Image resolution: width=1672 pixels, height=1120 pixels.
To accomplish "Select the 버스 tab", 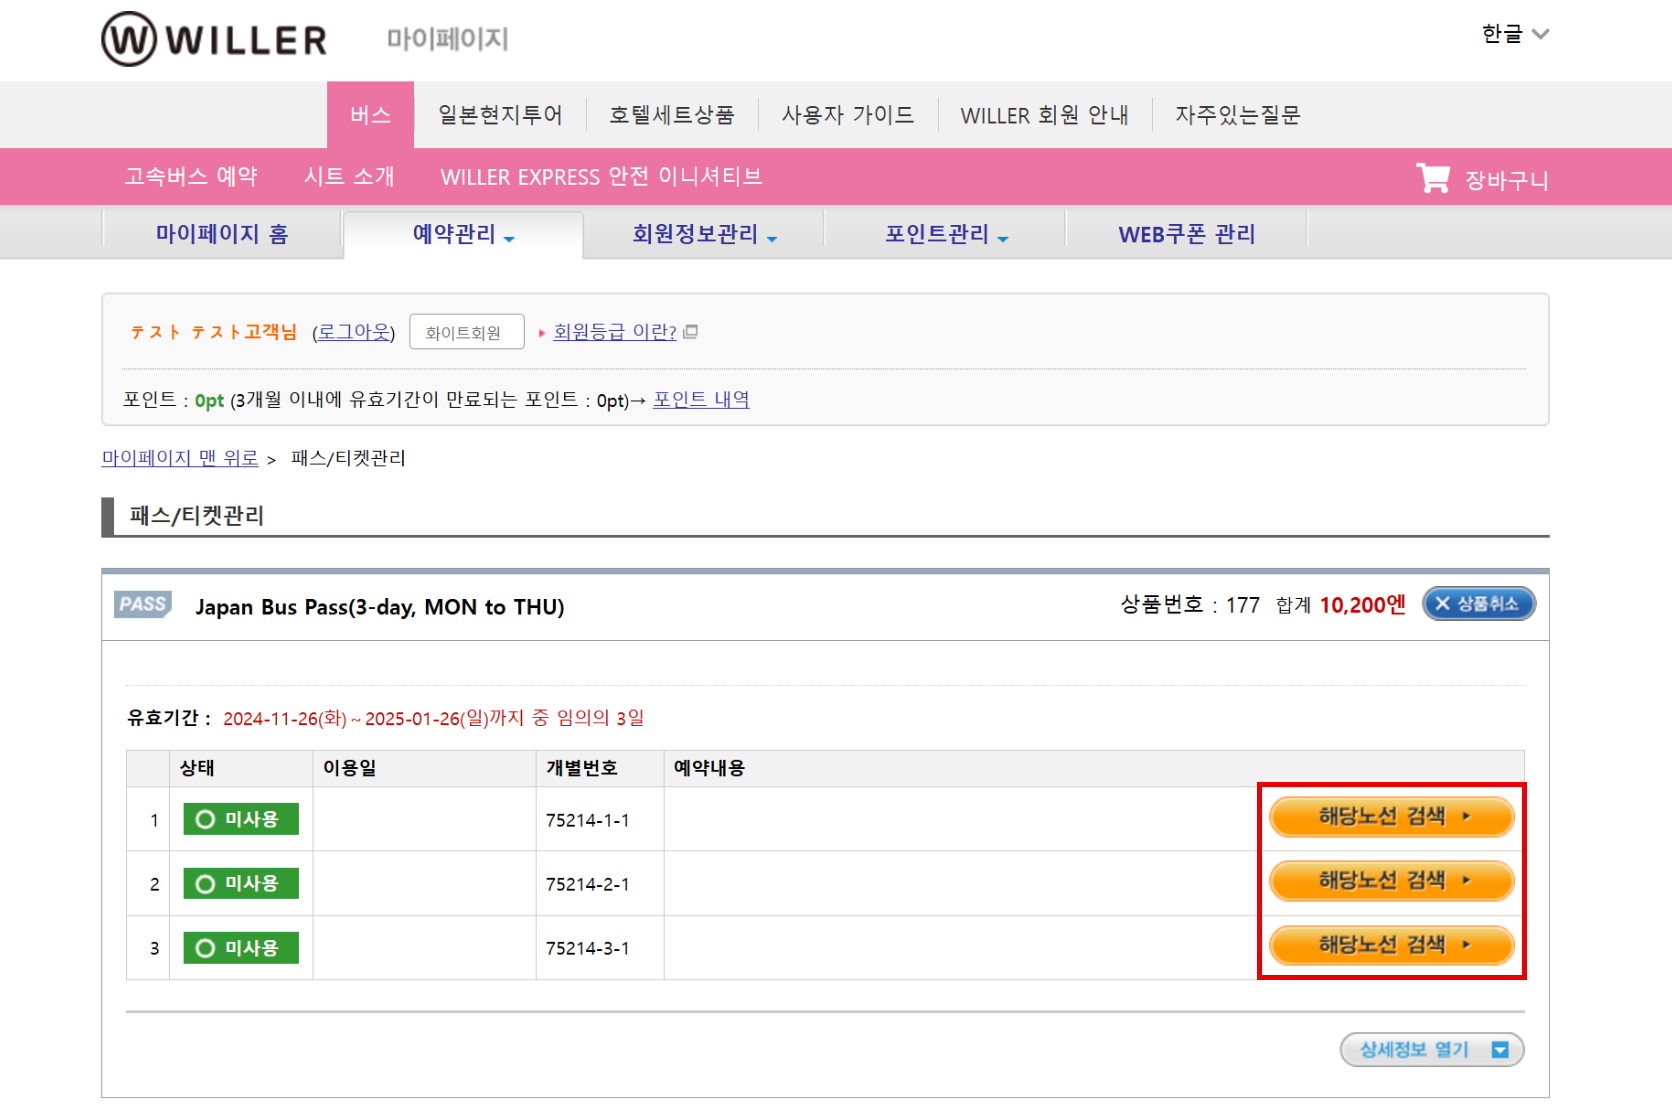I will click(370, 115).
